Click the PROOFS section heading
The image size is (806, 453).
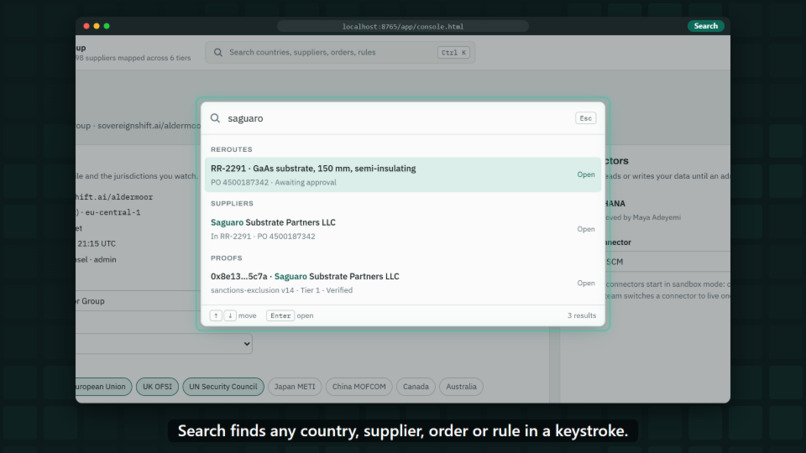pyautogui.click(x=226, y=258)
